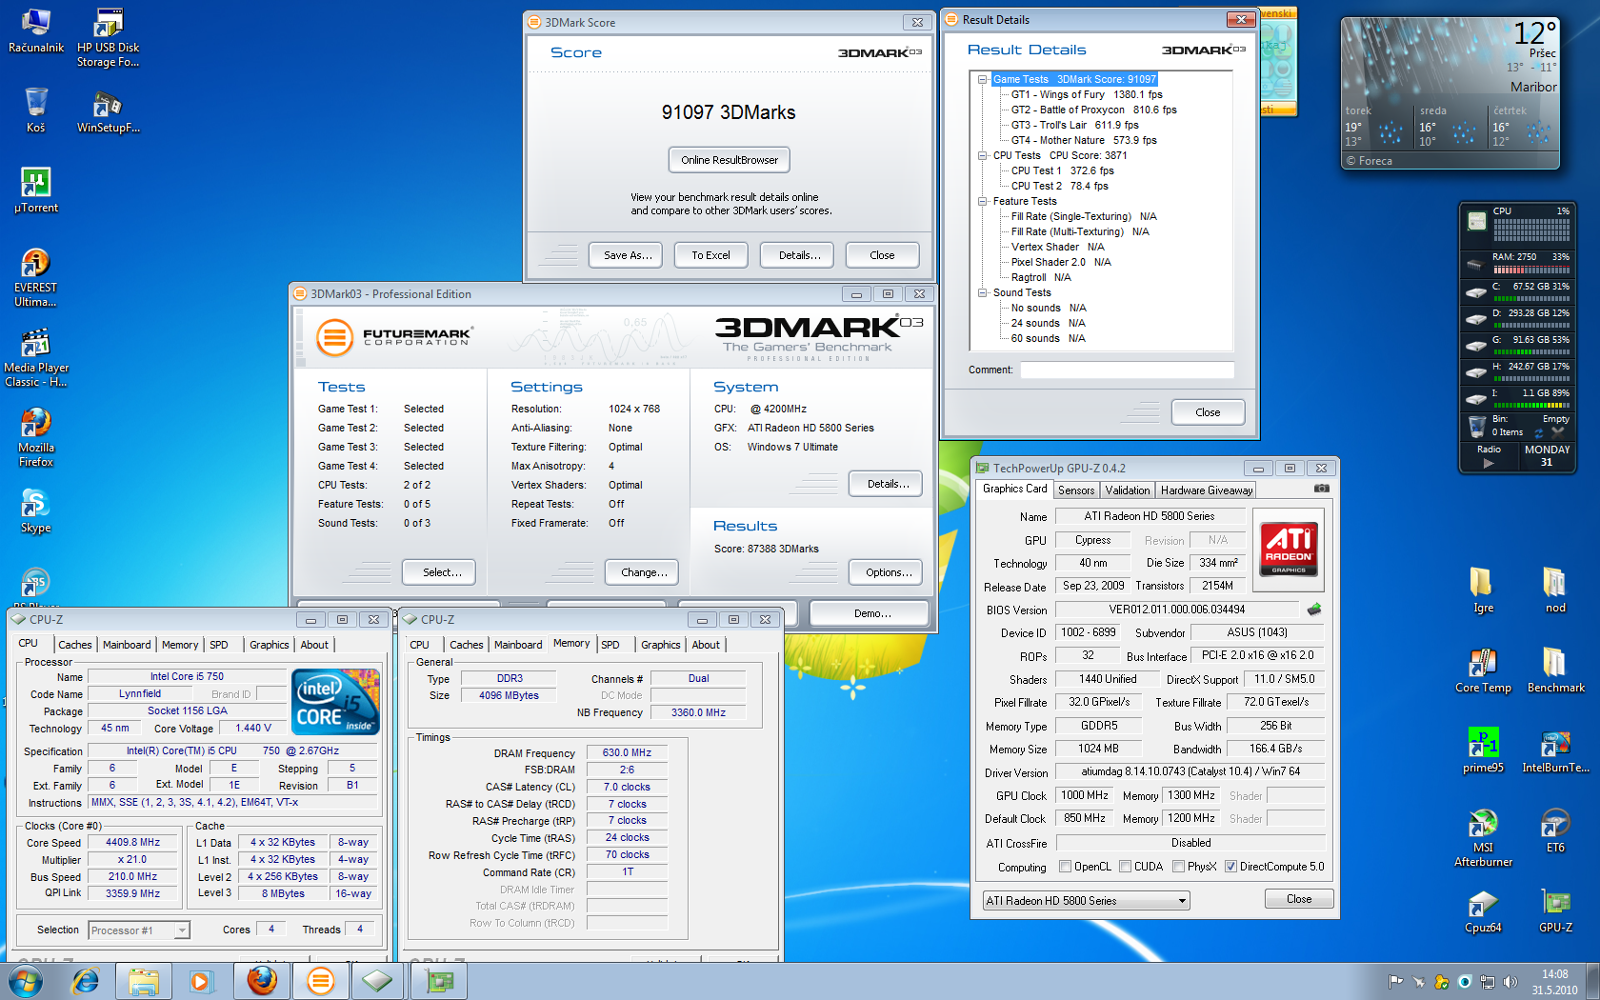Click the GPU-Z screenshot camera icon
The width and height of the screenshot is (1600, 1000).
coord(1321,489)
